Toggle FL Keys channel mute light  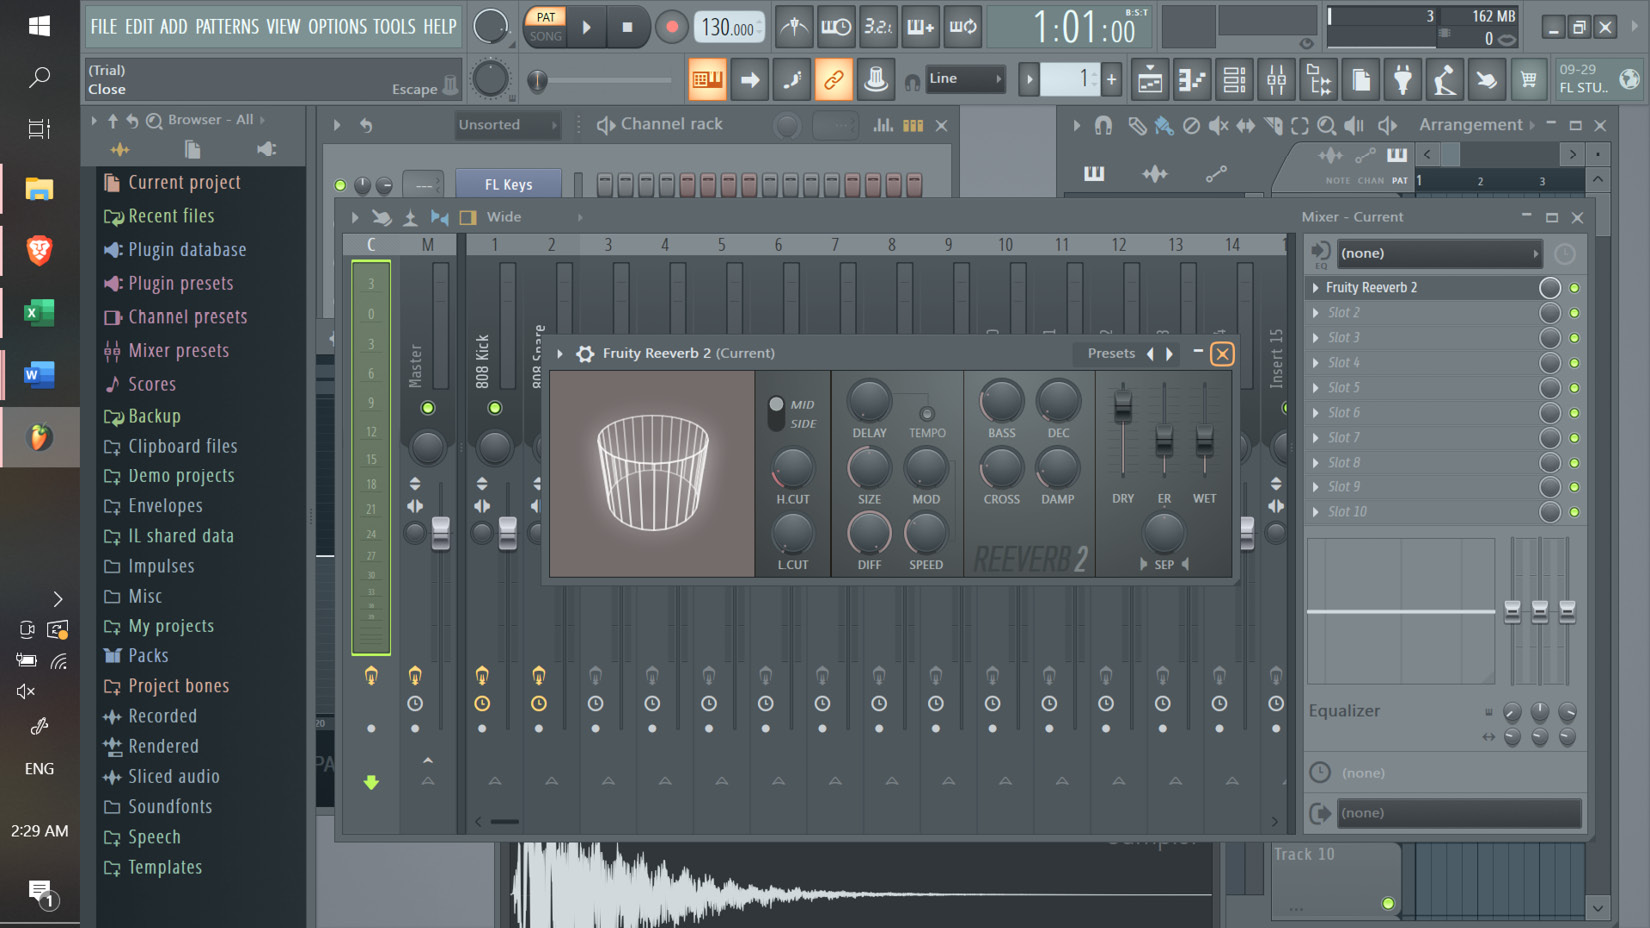341,185
